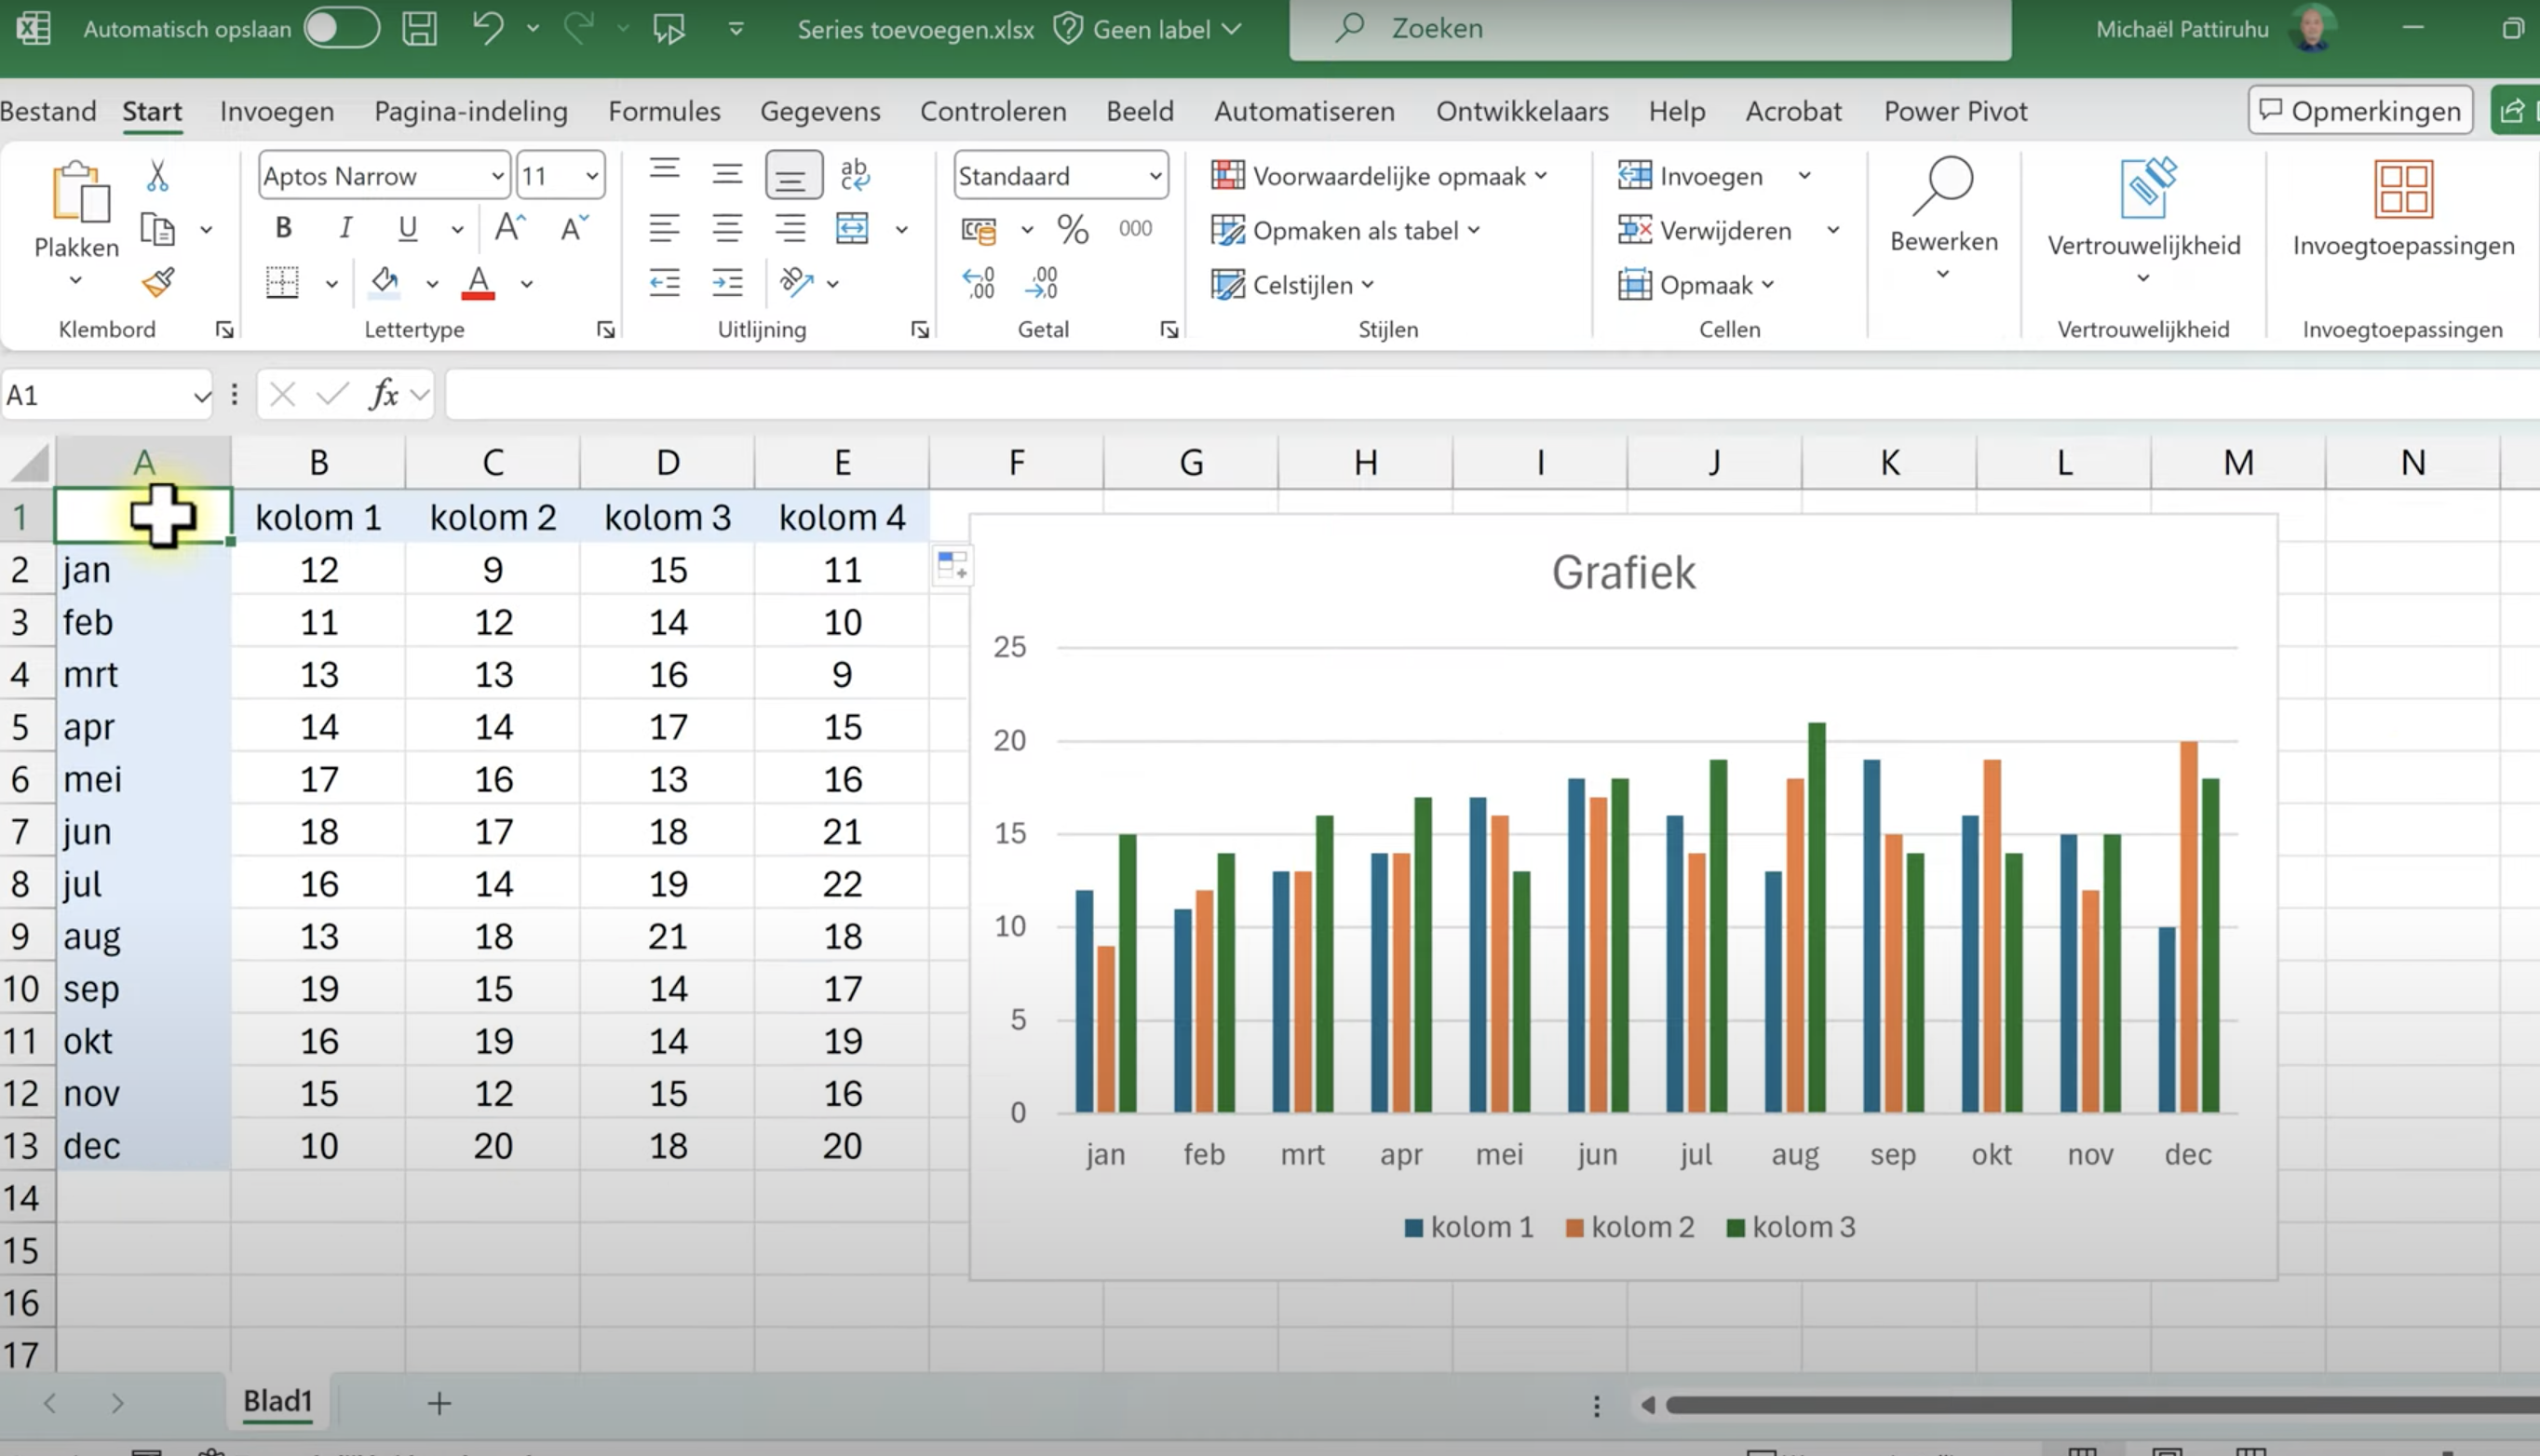Apply the red font color A
2540x1456 pixels.
coord(479,283)
